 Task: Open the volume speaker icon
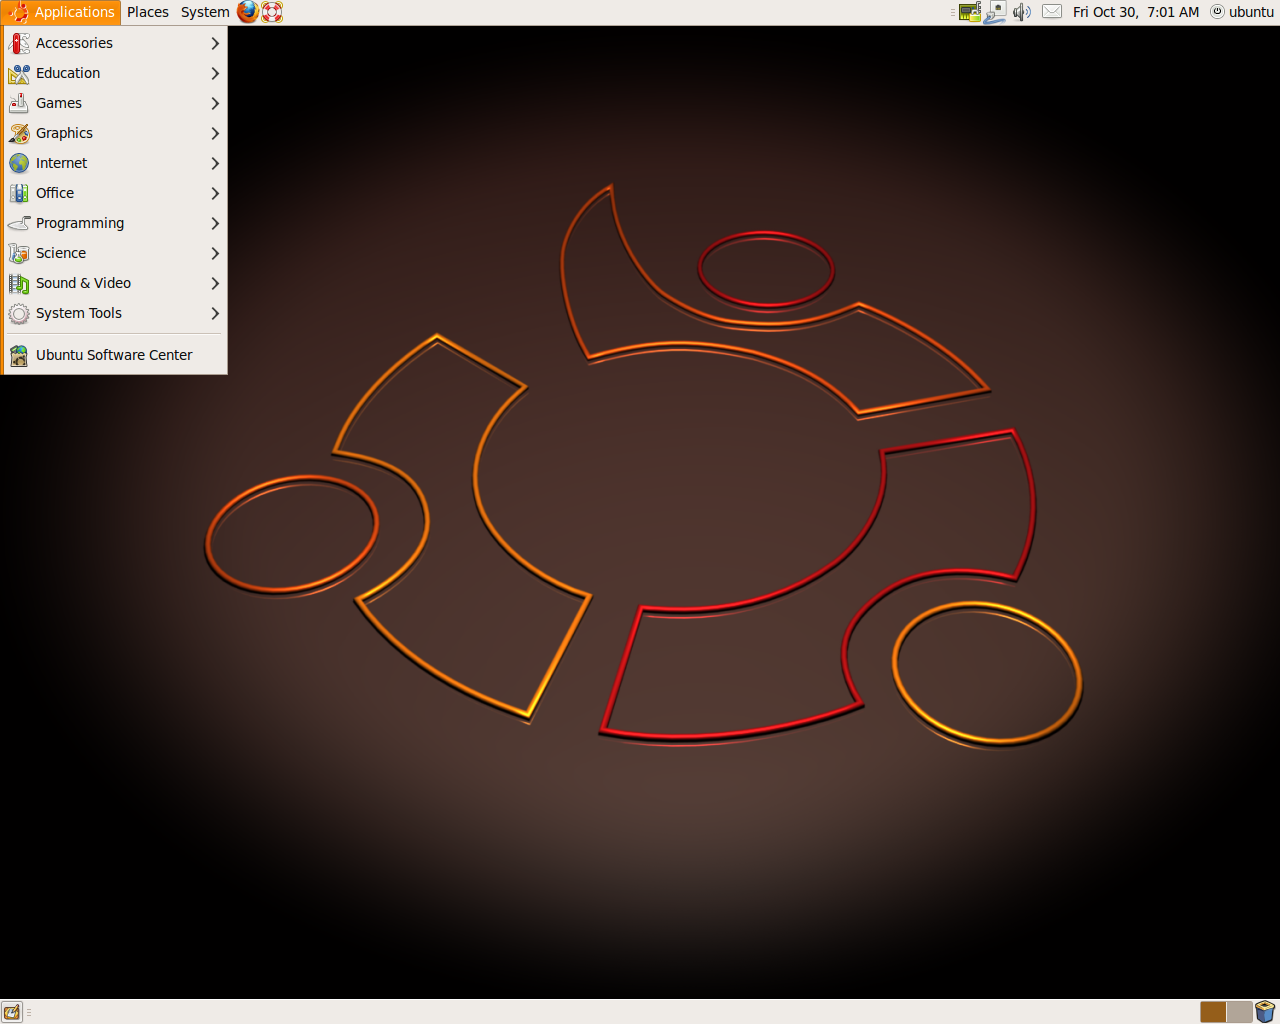pos(1021,12)
